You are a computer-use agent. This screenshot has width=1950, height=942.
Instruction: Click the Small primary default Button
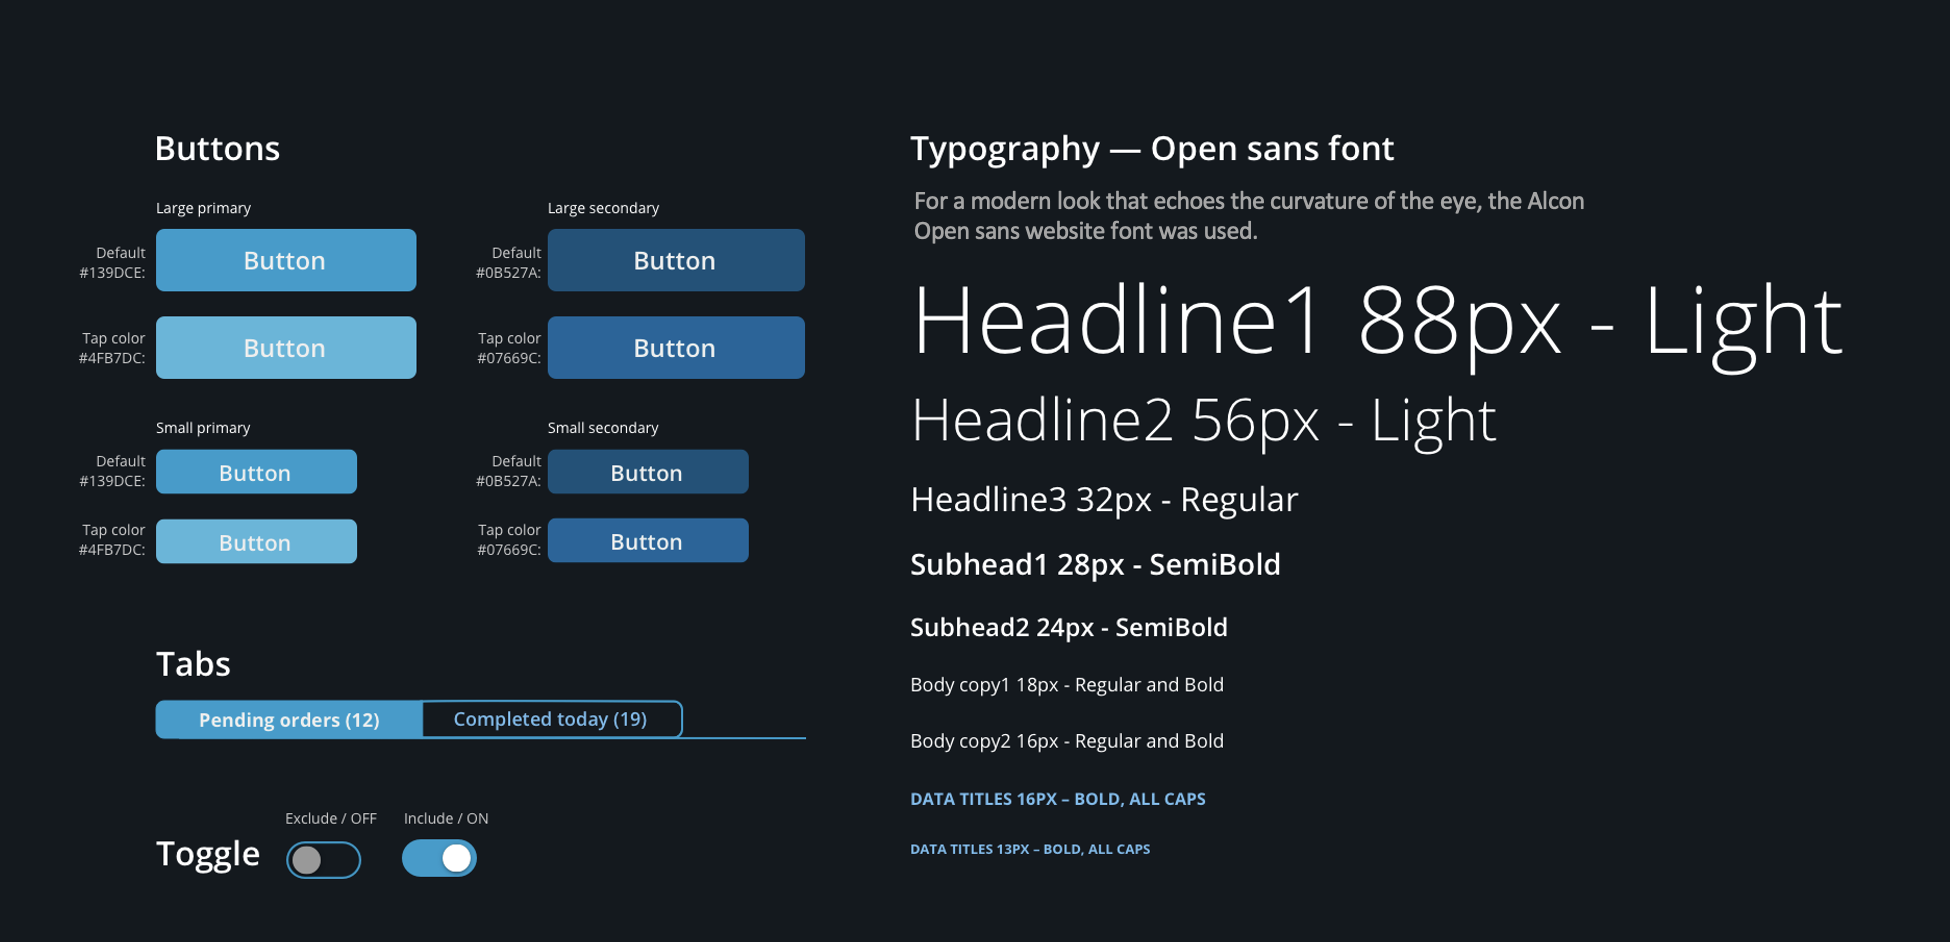(x=256, y=472)
